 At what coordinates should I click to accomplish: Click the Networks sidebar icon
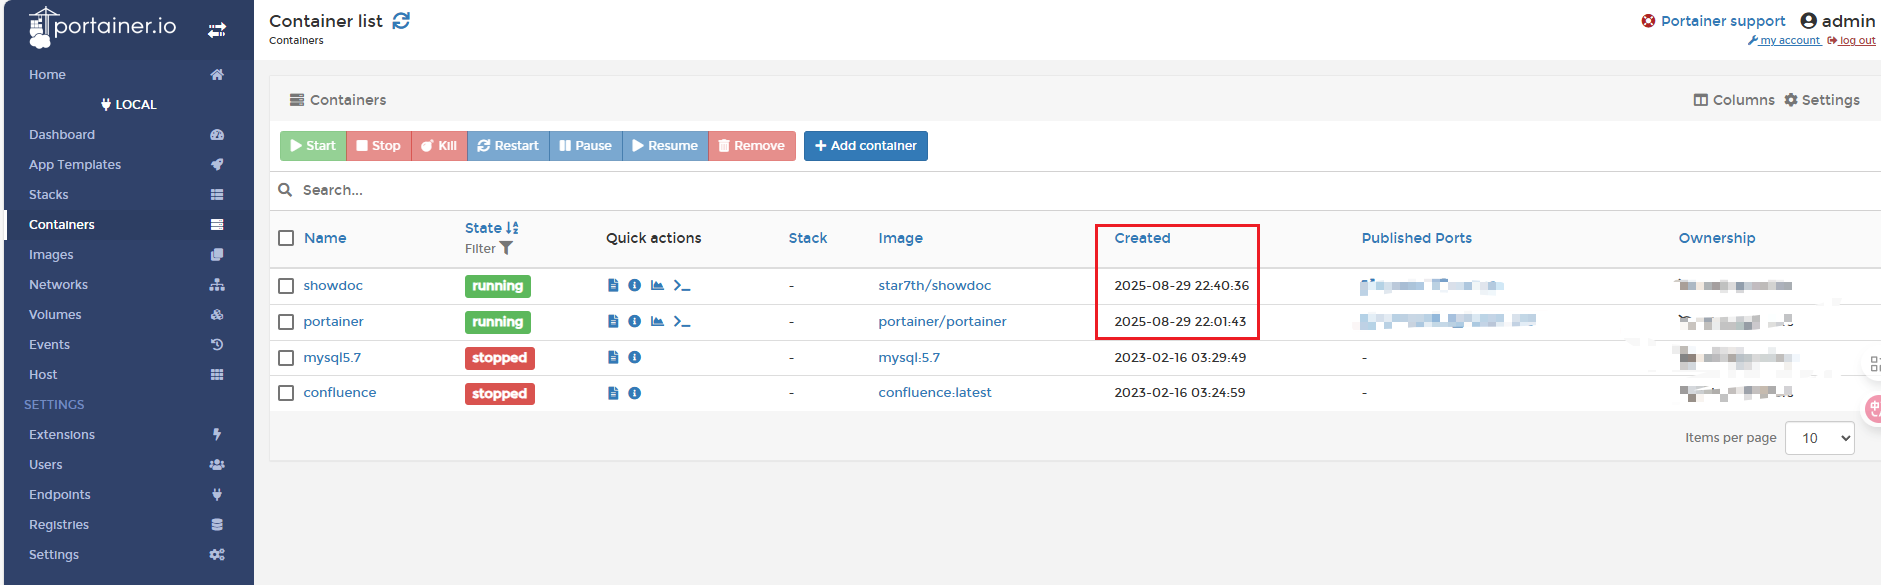pyautogui.click(x=217, y=285)
